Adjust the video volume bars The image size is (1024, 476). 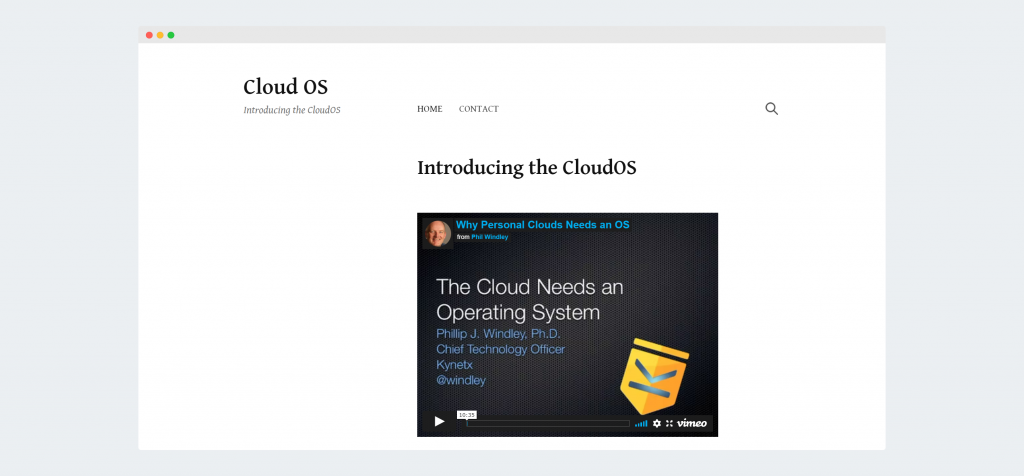641,423
